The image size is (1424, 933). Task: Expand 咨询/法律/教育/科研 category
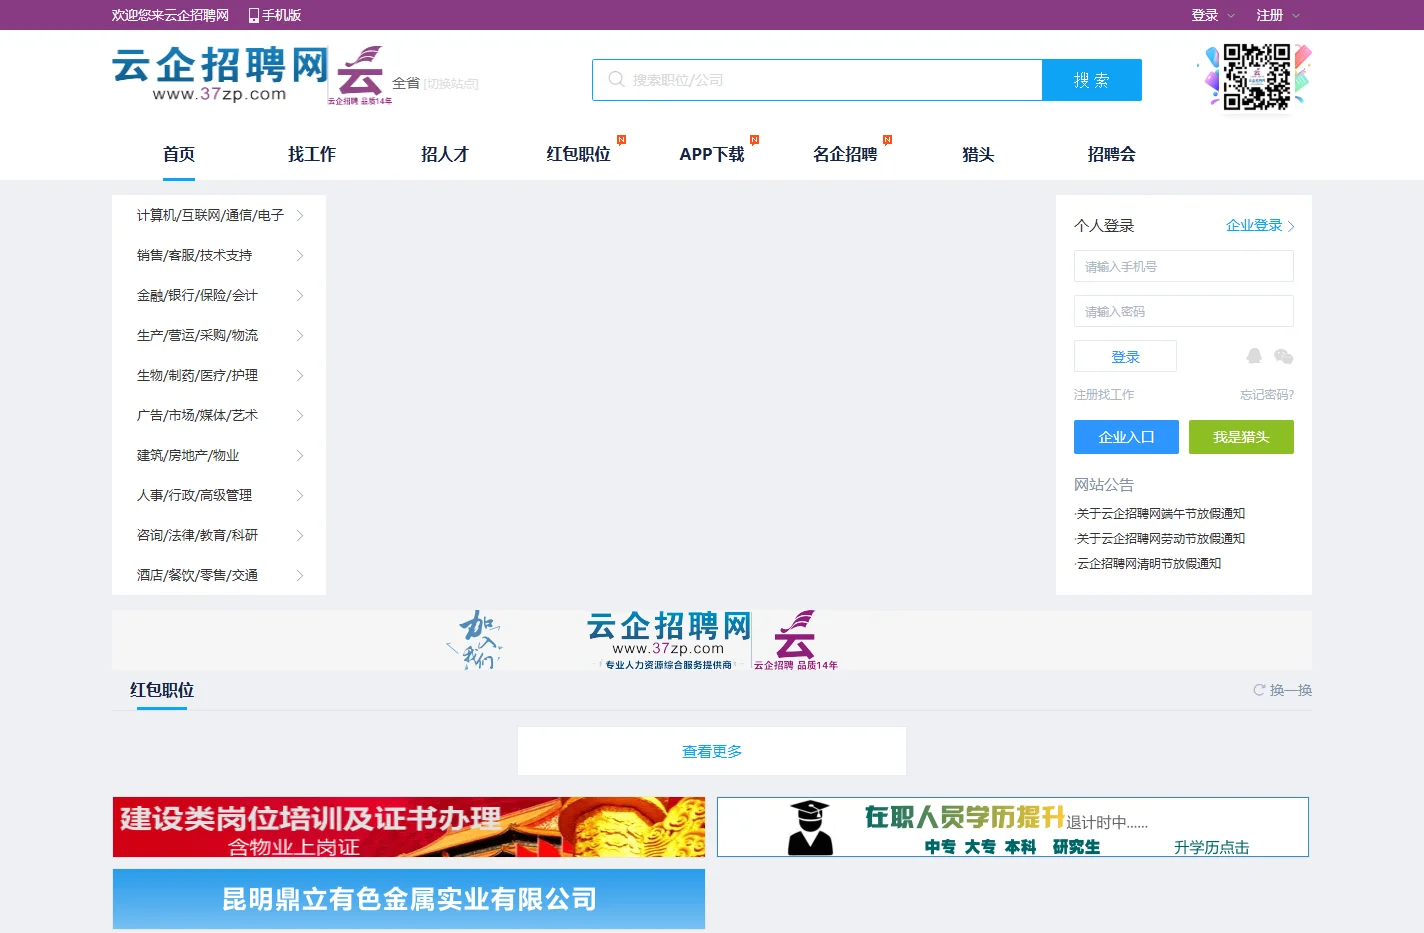(219, 535)
